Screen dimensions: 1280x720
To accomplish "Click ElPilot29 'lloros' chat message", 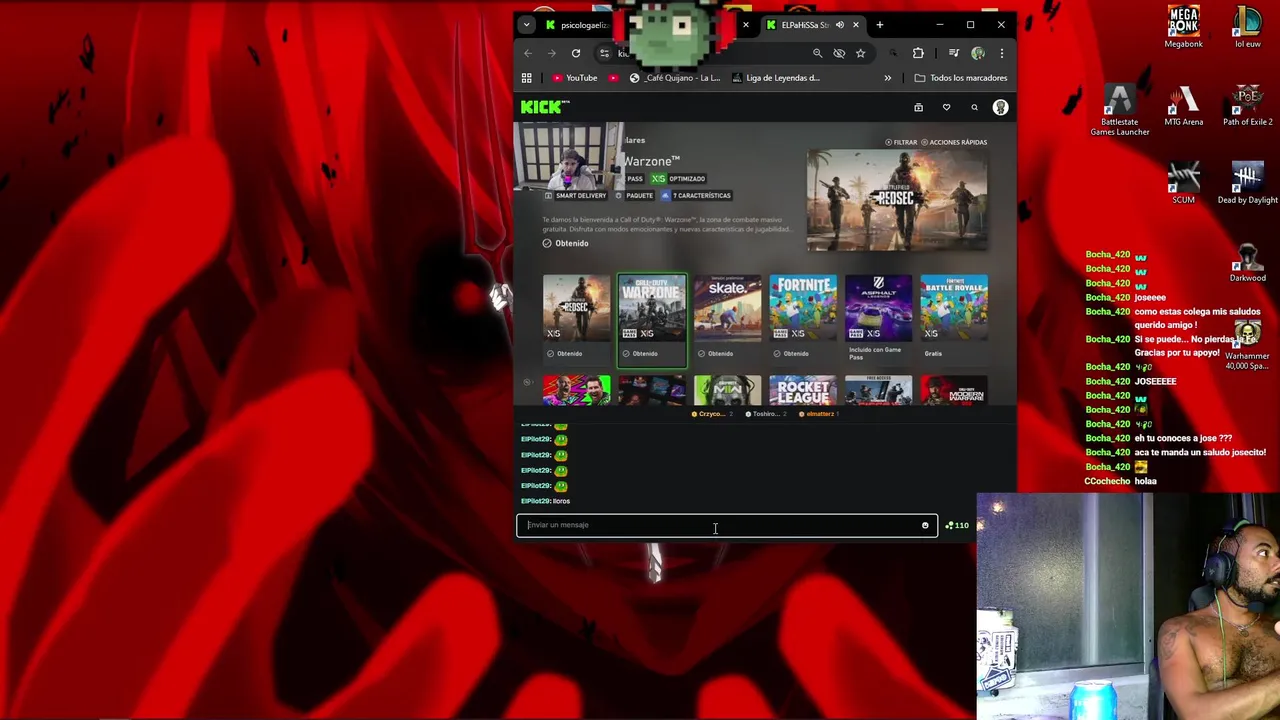I will [x=545, y=501].
